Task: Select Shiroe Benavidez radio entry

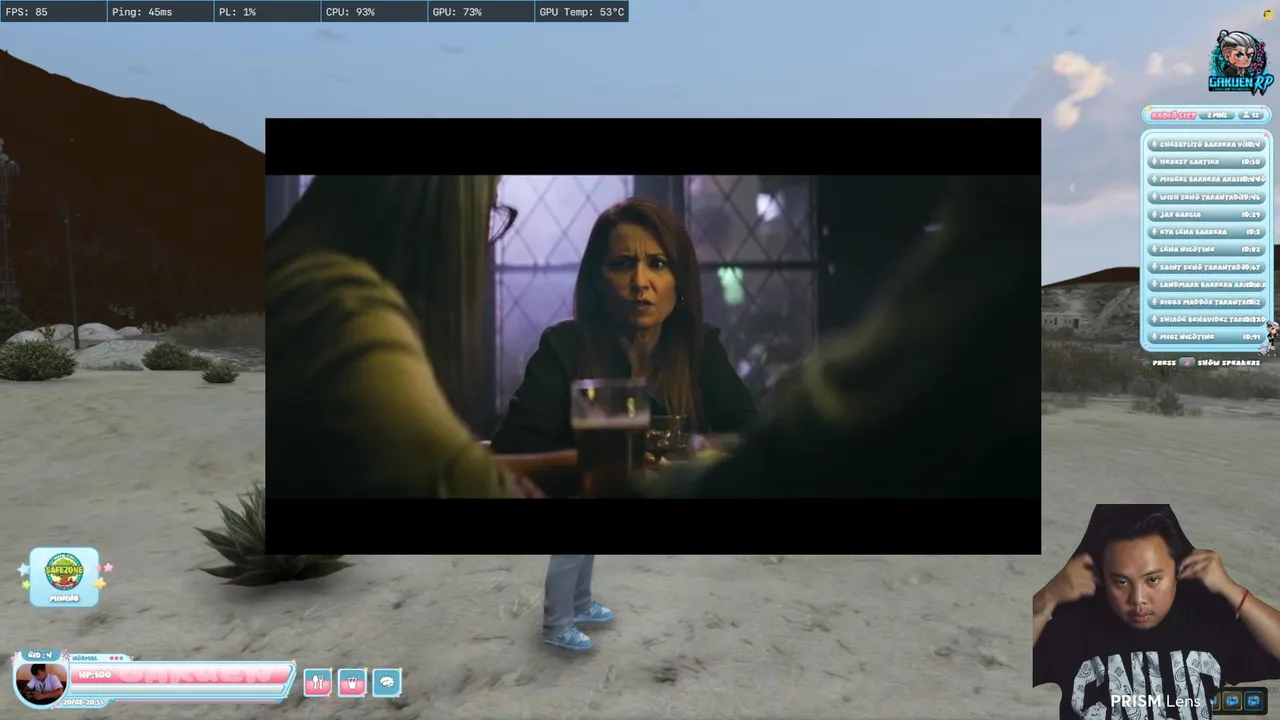Action: click(1207, 320)
